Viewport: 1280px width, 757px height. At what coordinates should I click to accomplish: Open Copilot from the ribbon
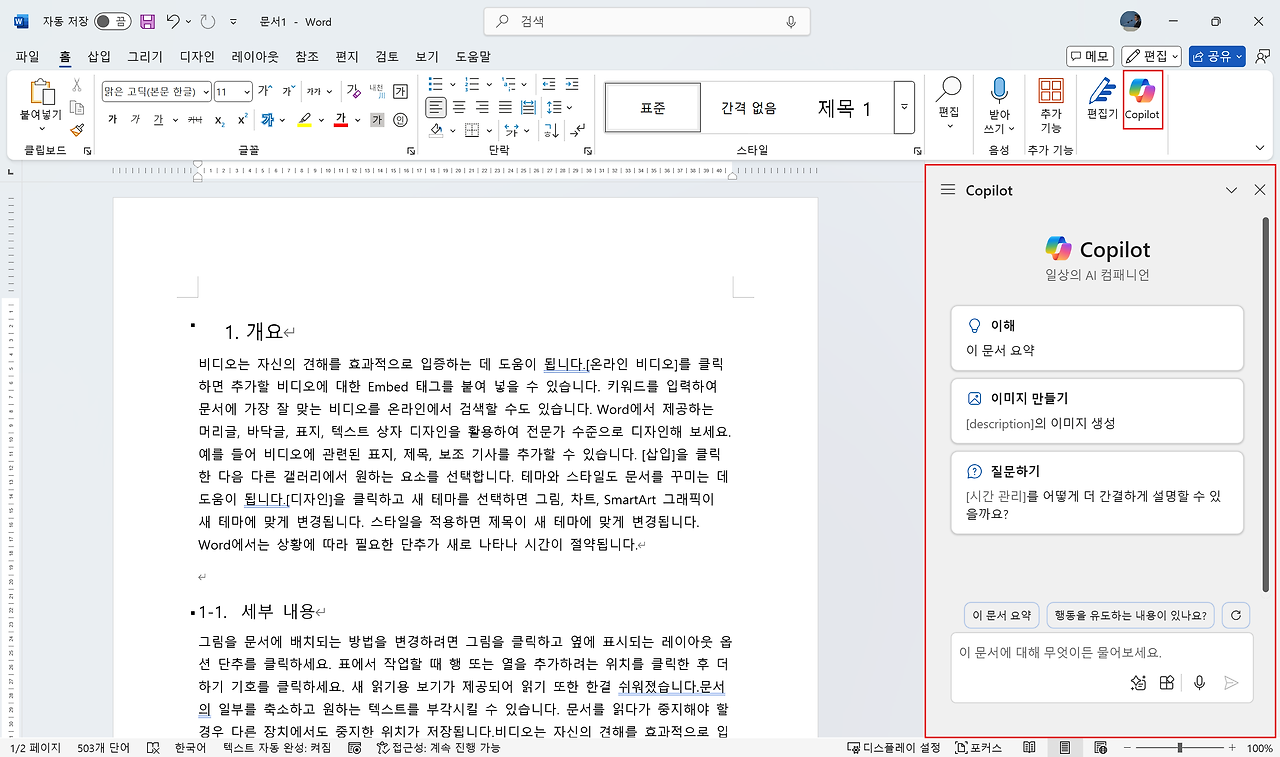point(1142,100)
